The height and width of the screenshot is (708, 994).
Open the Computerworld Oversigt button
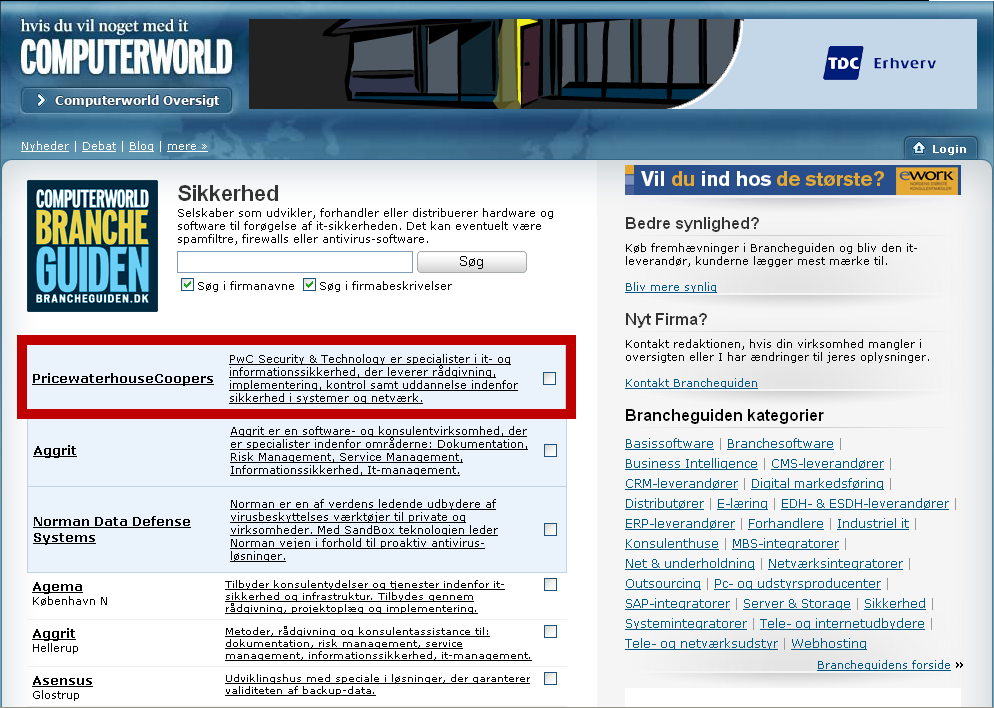(x=127, y=100)
